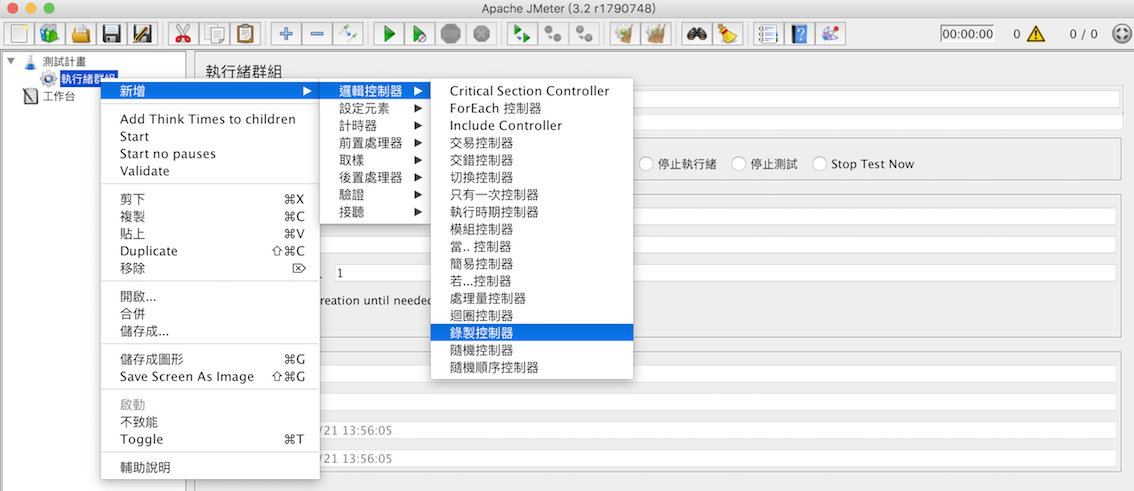Open the 設定元素 submenu

click(x=375, y=108)
